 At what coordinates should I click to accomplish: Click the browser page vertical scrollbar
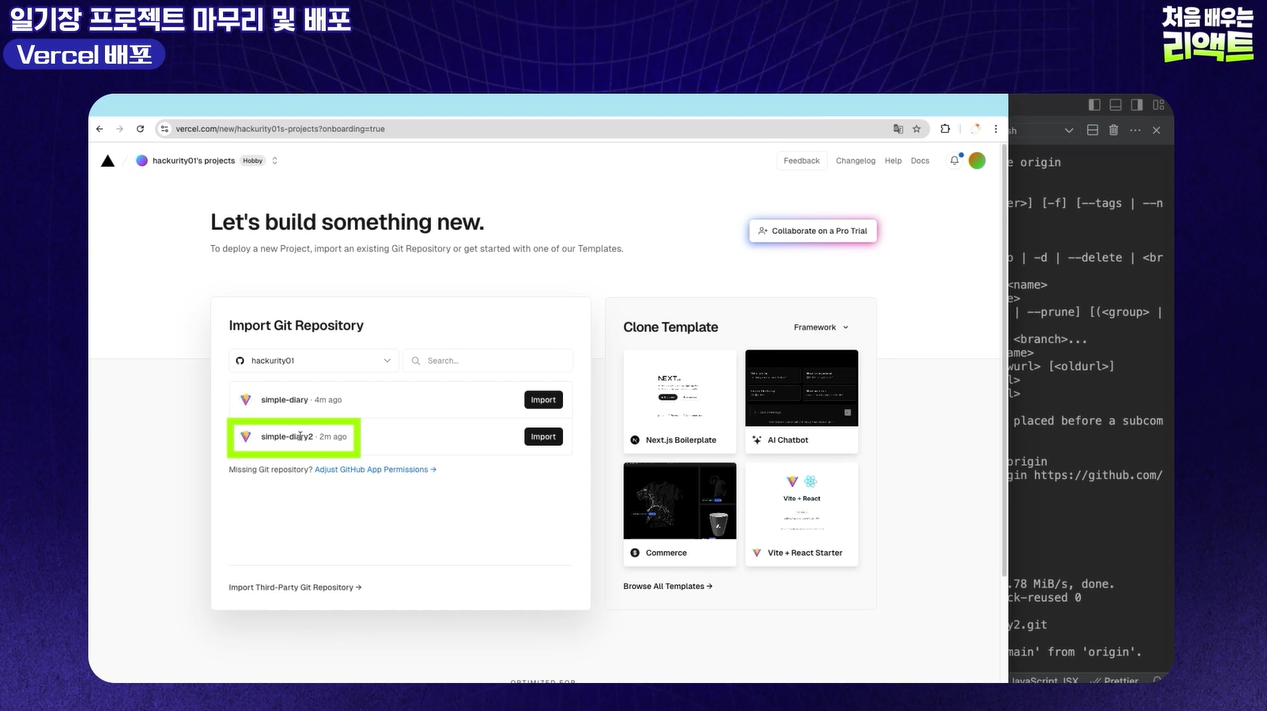1005,360
